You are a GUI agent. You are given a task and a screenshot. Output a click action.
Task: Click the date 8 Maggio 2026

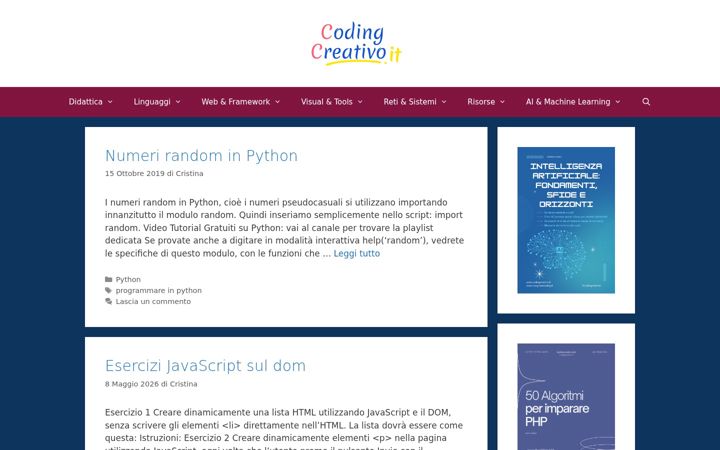point(132,384)
